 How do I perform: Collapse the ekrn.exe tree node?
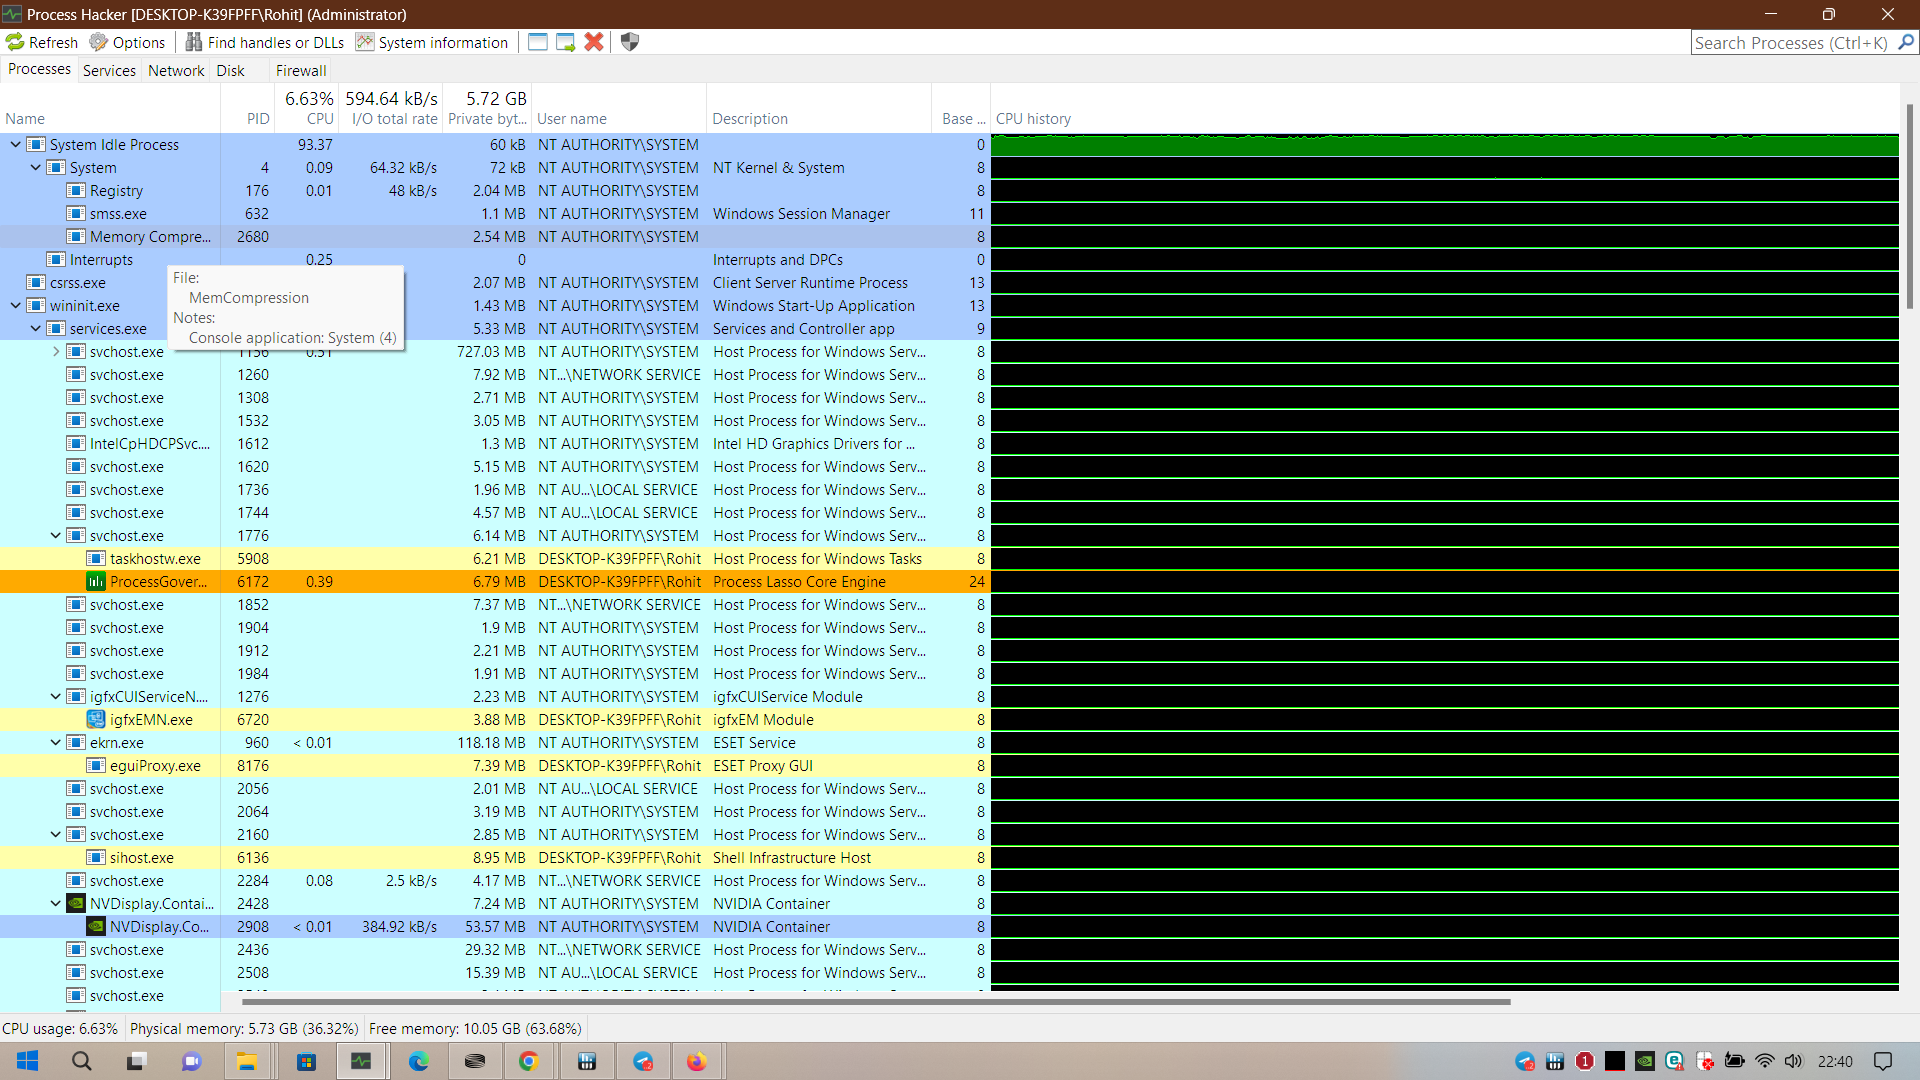(55, 743)
